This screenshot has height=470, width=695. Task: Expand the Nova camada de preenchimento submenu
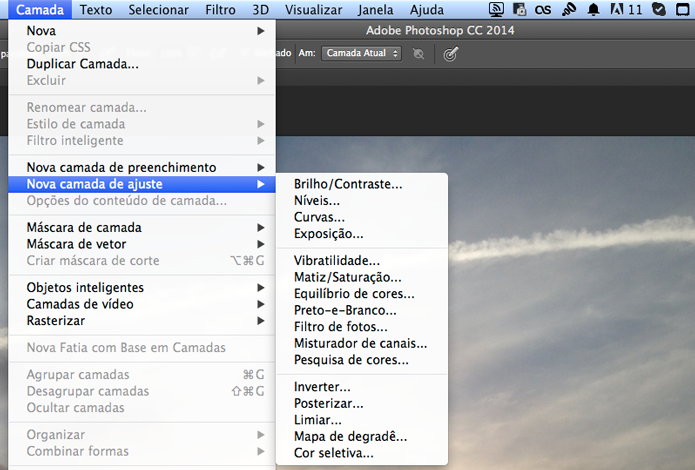pyautogui.click(x=142, y=167)
